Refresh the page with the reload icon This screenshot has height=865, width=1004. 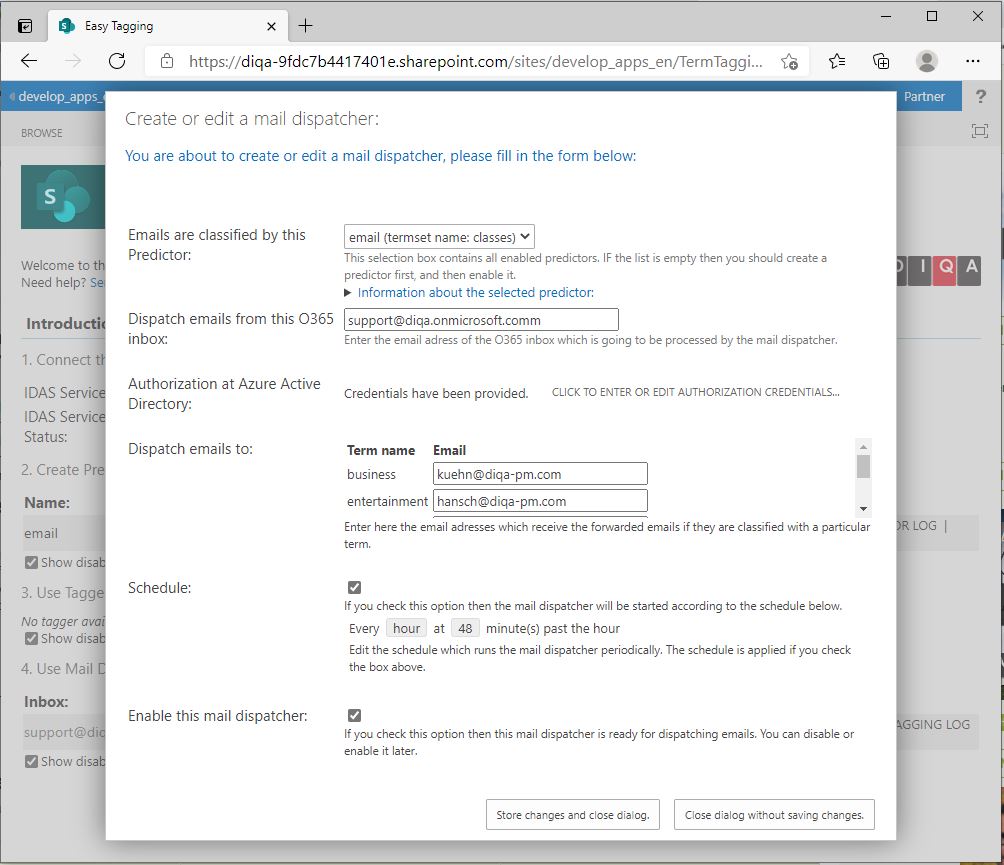pos(117,61)
